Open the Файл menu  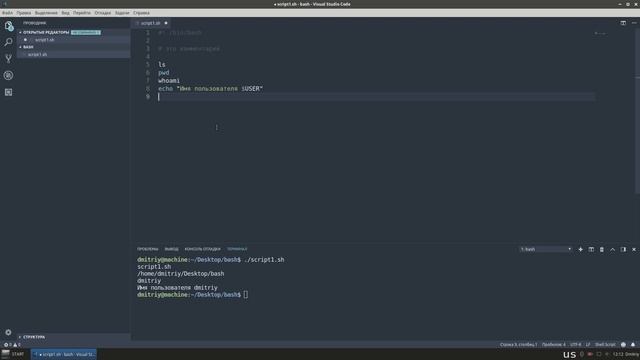(x=7, y=13)
